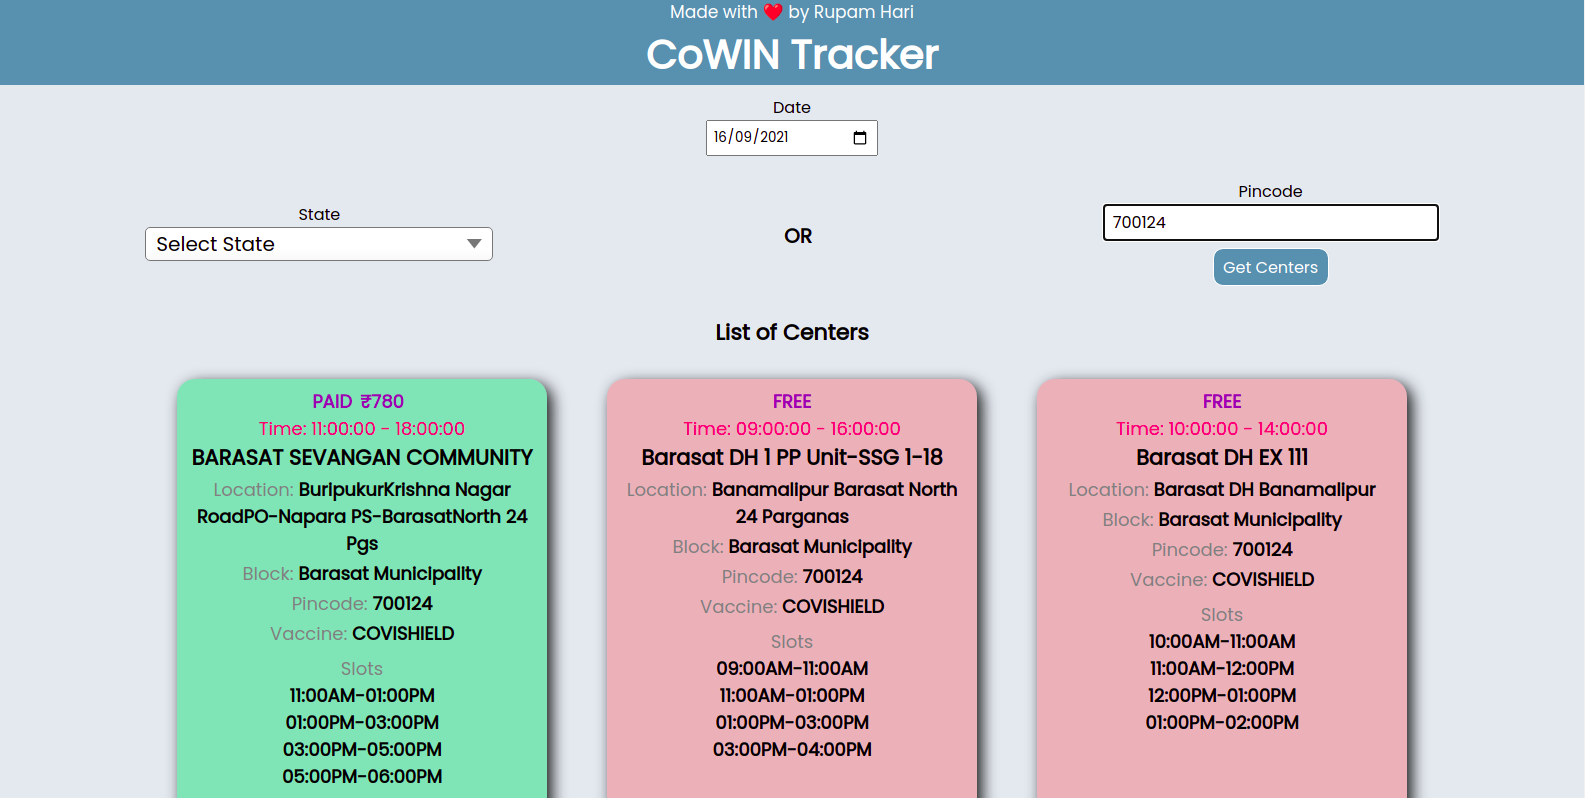Click the PAID ₹780 label
The width and height of the screenshot is (1585, 798).
pos(358,402)
